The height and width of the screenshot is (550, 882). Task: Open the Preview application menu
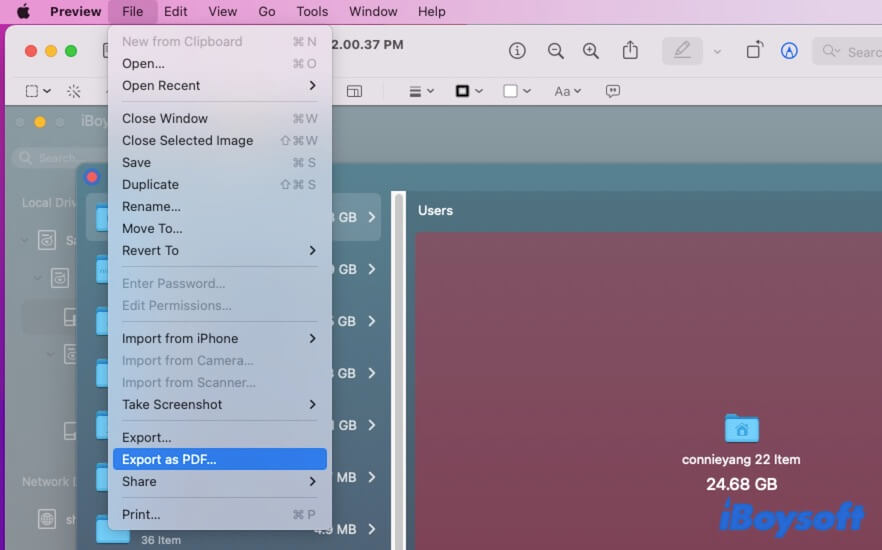(x=75, y=11)
